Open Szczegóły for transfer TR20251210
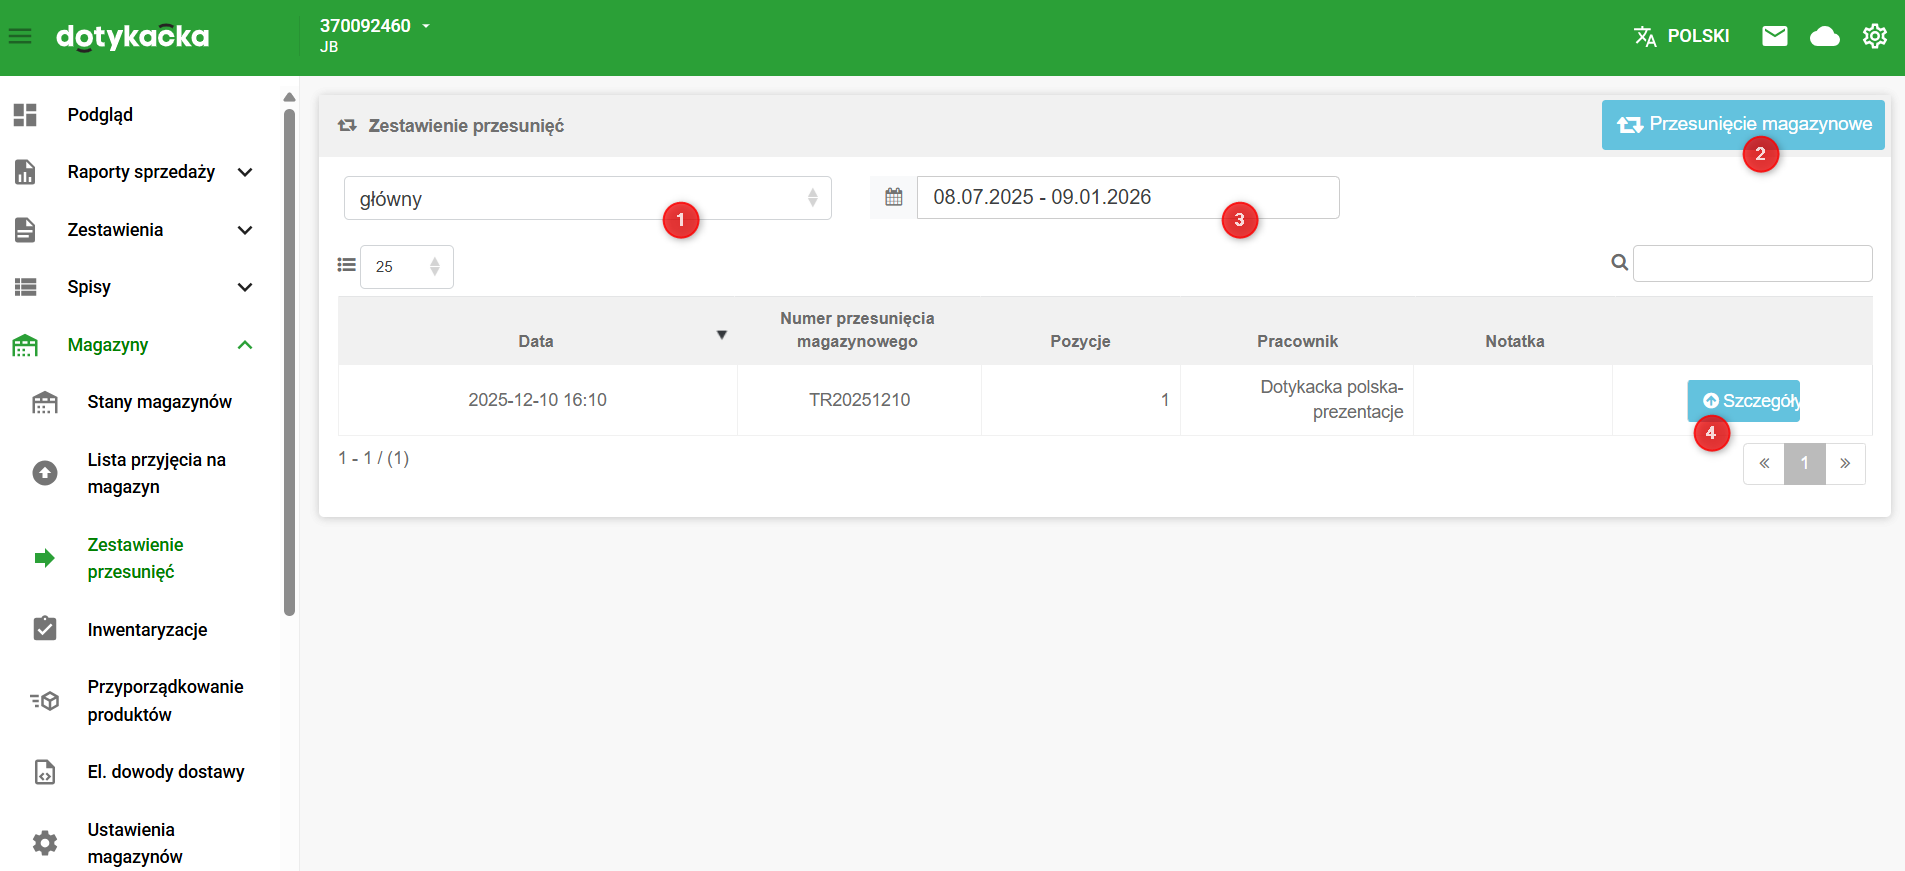This screenshot has width=1905, height=871. point(1743,401)
